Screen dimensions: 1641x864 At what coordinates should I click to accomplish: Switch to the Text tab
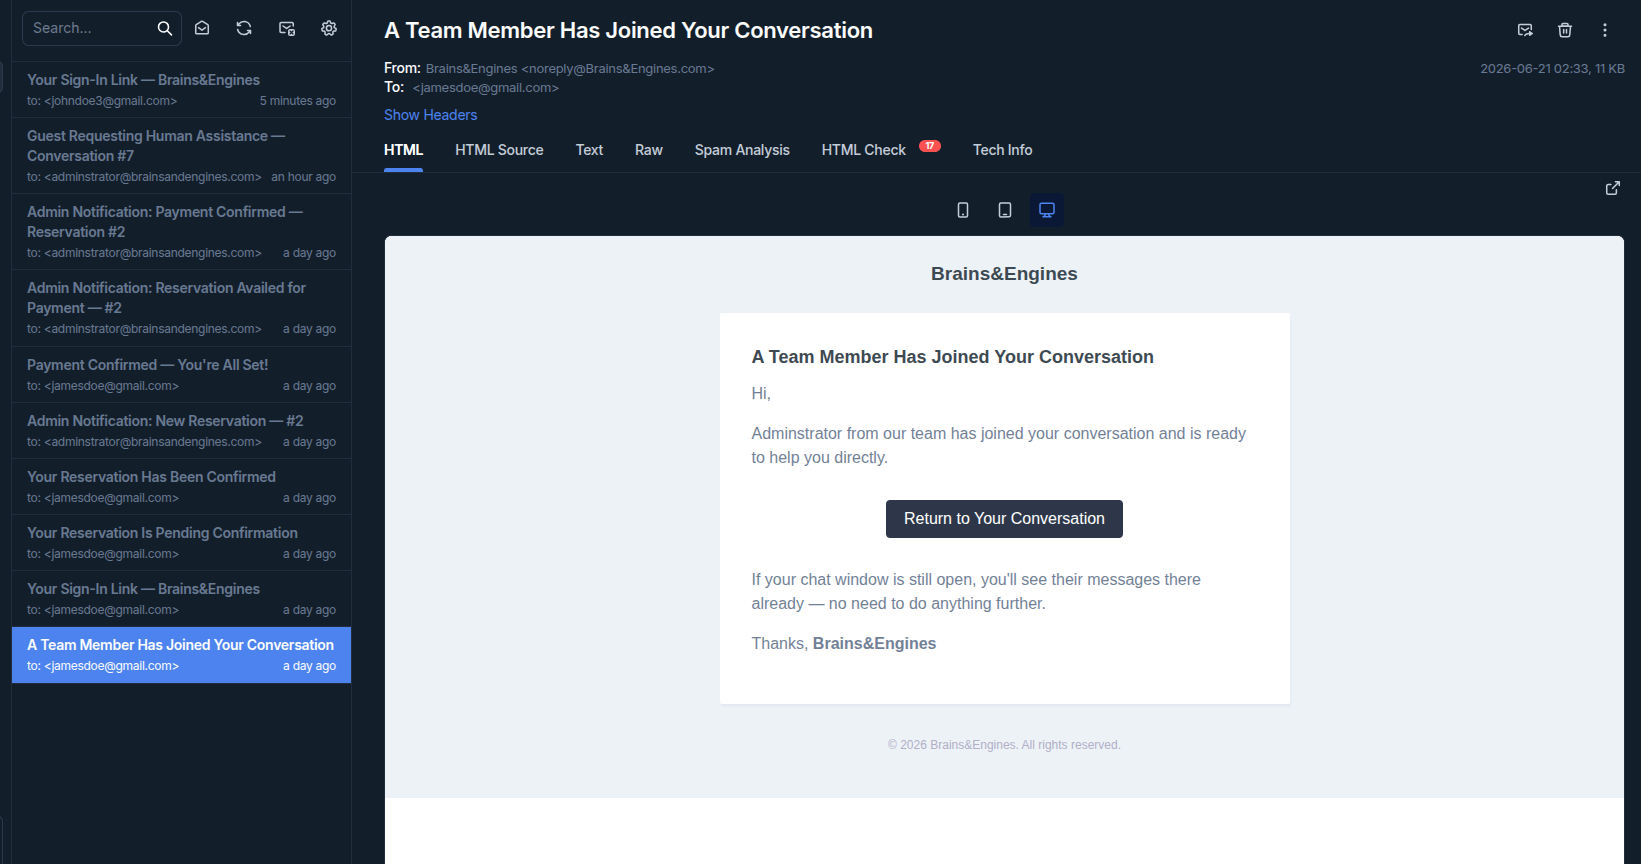click(x=589, y=150)
